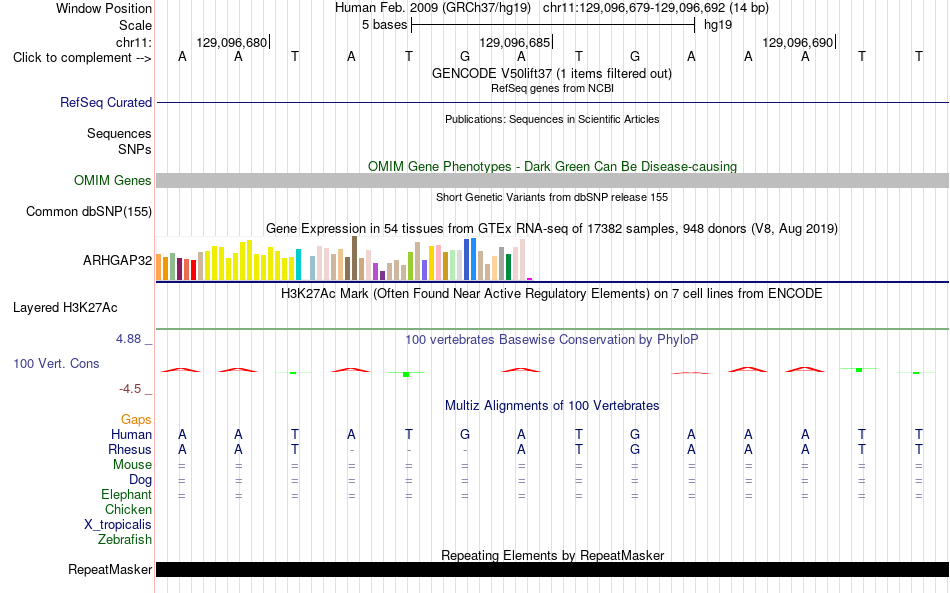
Task: Click the H3K27Ac Mark ENCODE track title
Action: tap(551, 294)
